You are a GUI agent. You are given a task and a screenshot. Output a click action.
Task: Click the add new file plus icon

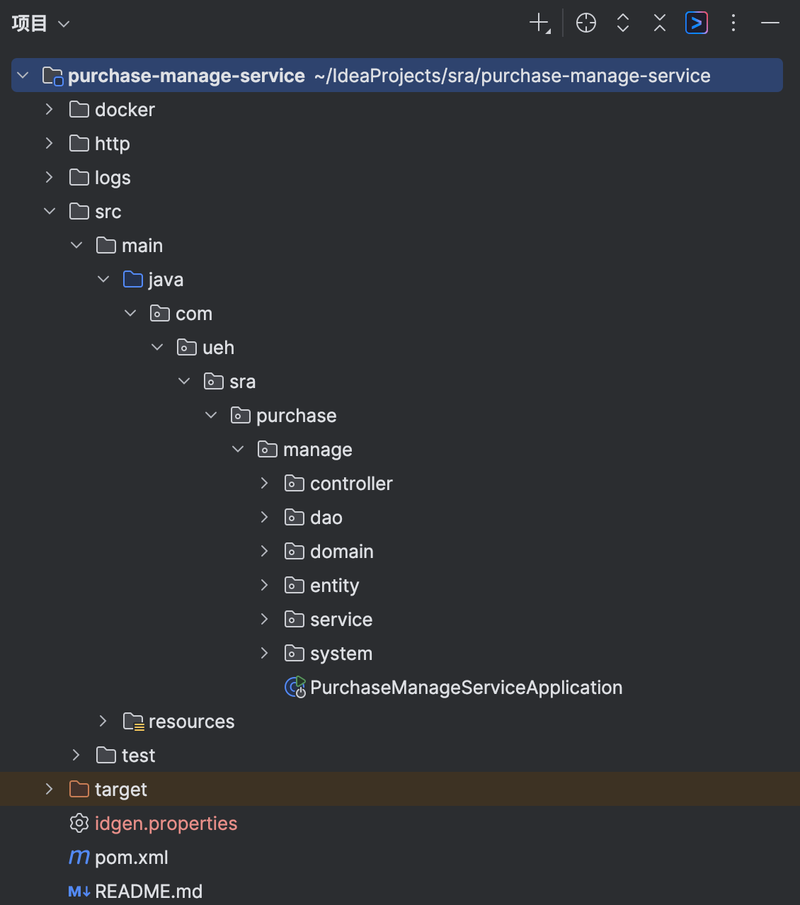540,23
